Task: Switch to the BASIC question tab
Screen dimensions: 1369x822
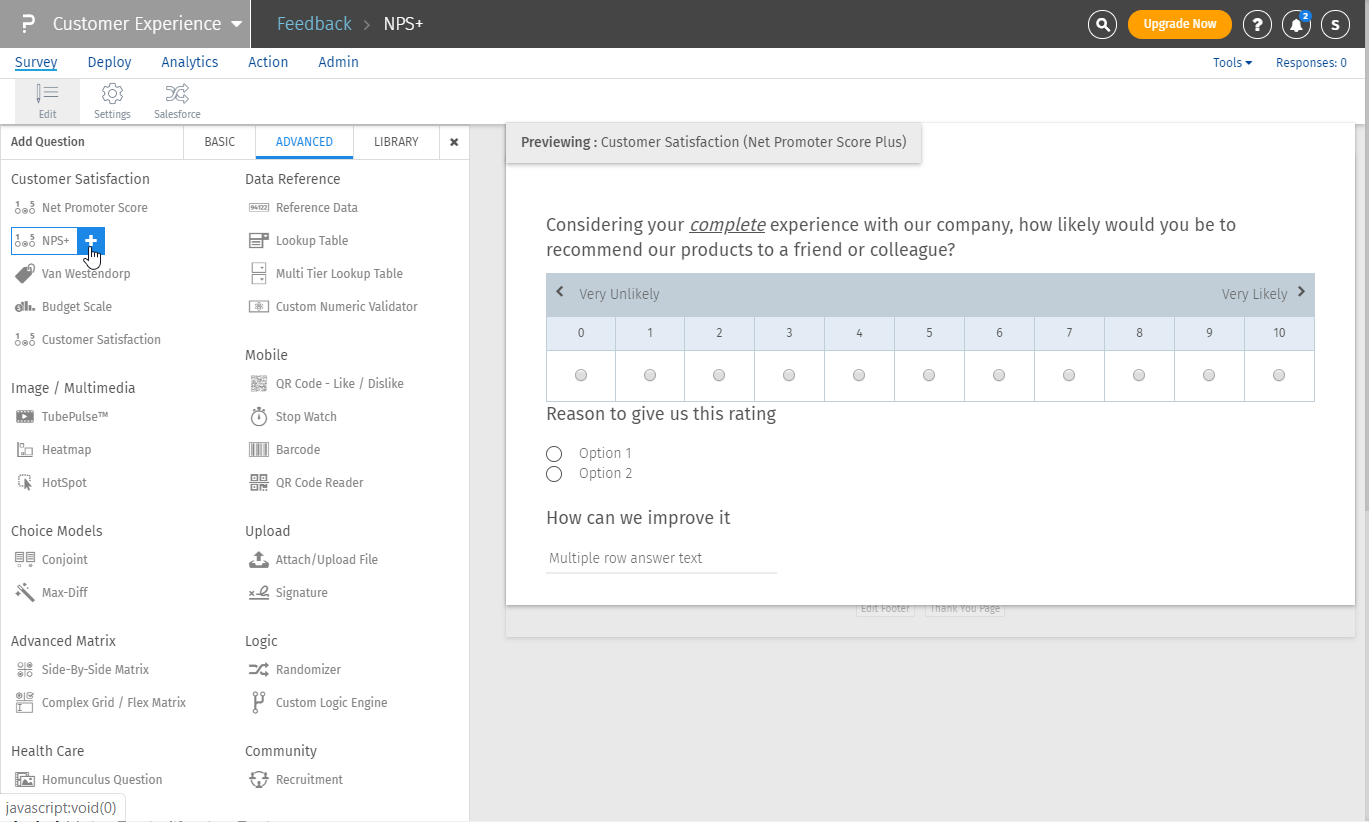Action: click(219, 142)
